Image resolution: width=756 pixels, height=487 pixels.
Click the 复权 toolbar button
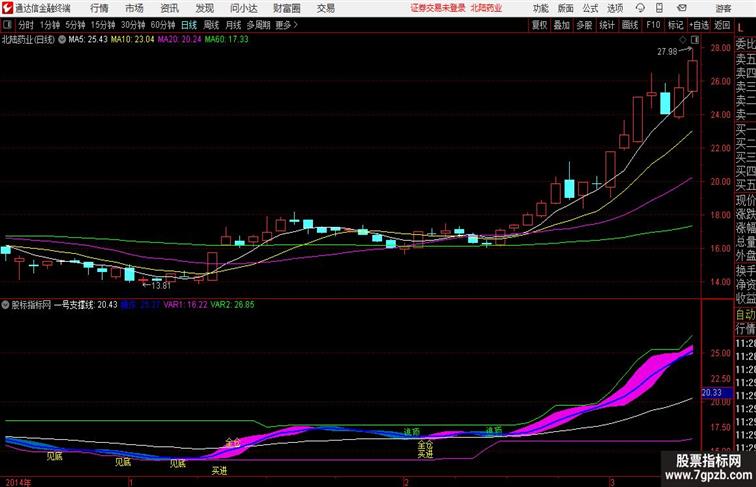tap(539, 25)
